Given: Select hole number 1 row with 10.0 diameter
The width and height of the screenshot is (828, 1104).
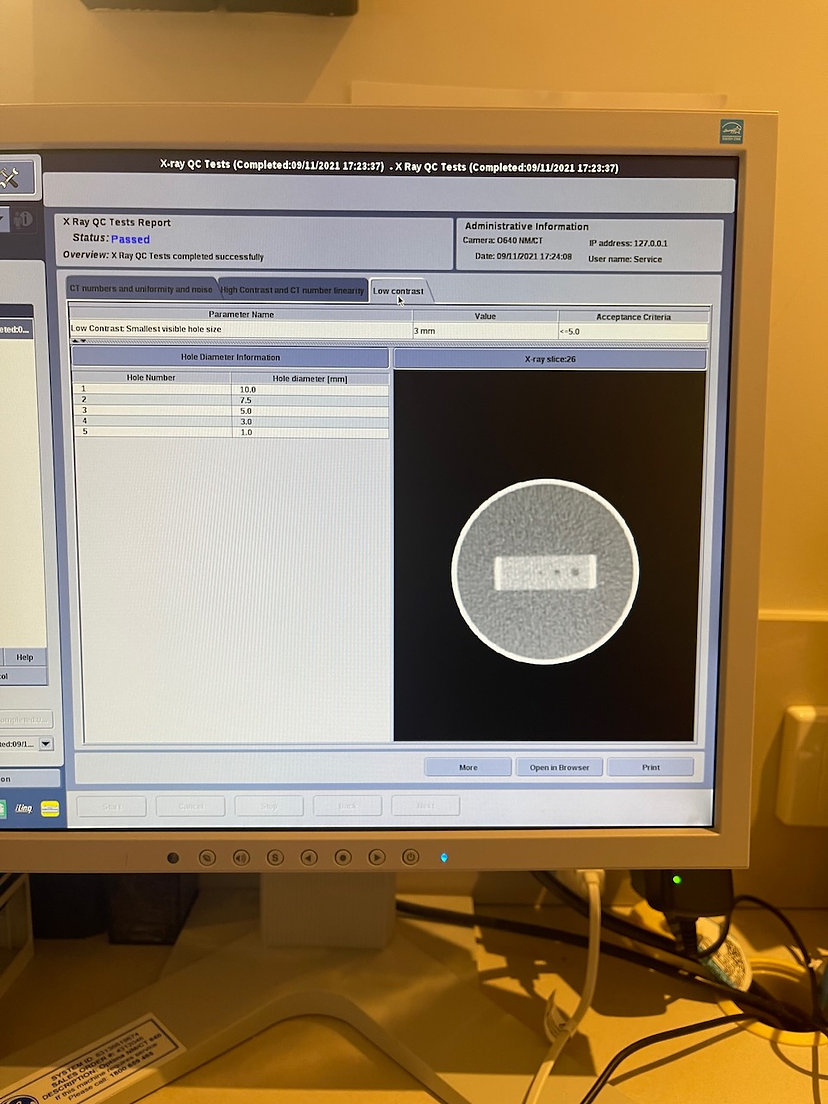Looking at the screenshot, I should click(x=230, y=389).
